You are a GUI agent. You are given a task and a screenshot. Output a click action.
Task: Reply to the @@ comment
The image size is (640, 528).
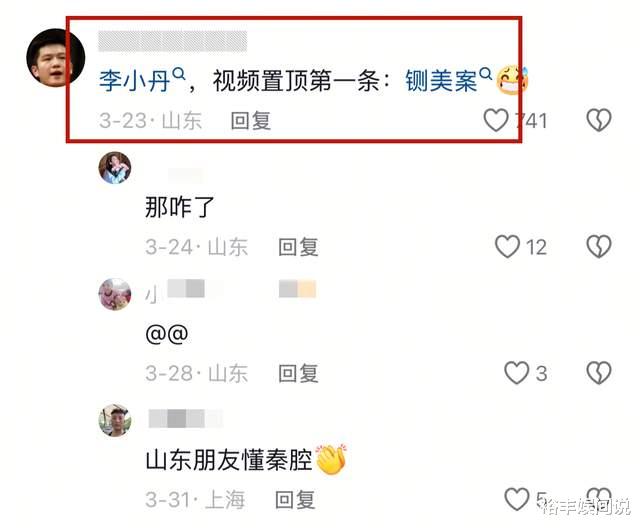pos(298,373)
